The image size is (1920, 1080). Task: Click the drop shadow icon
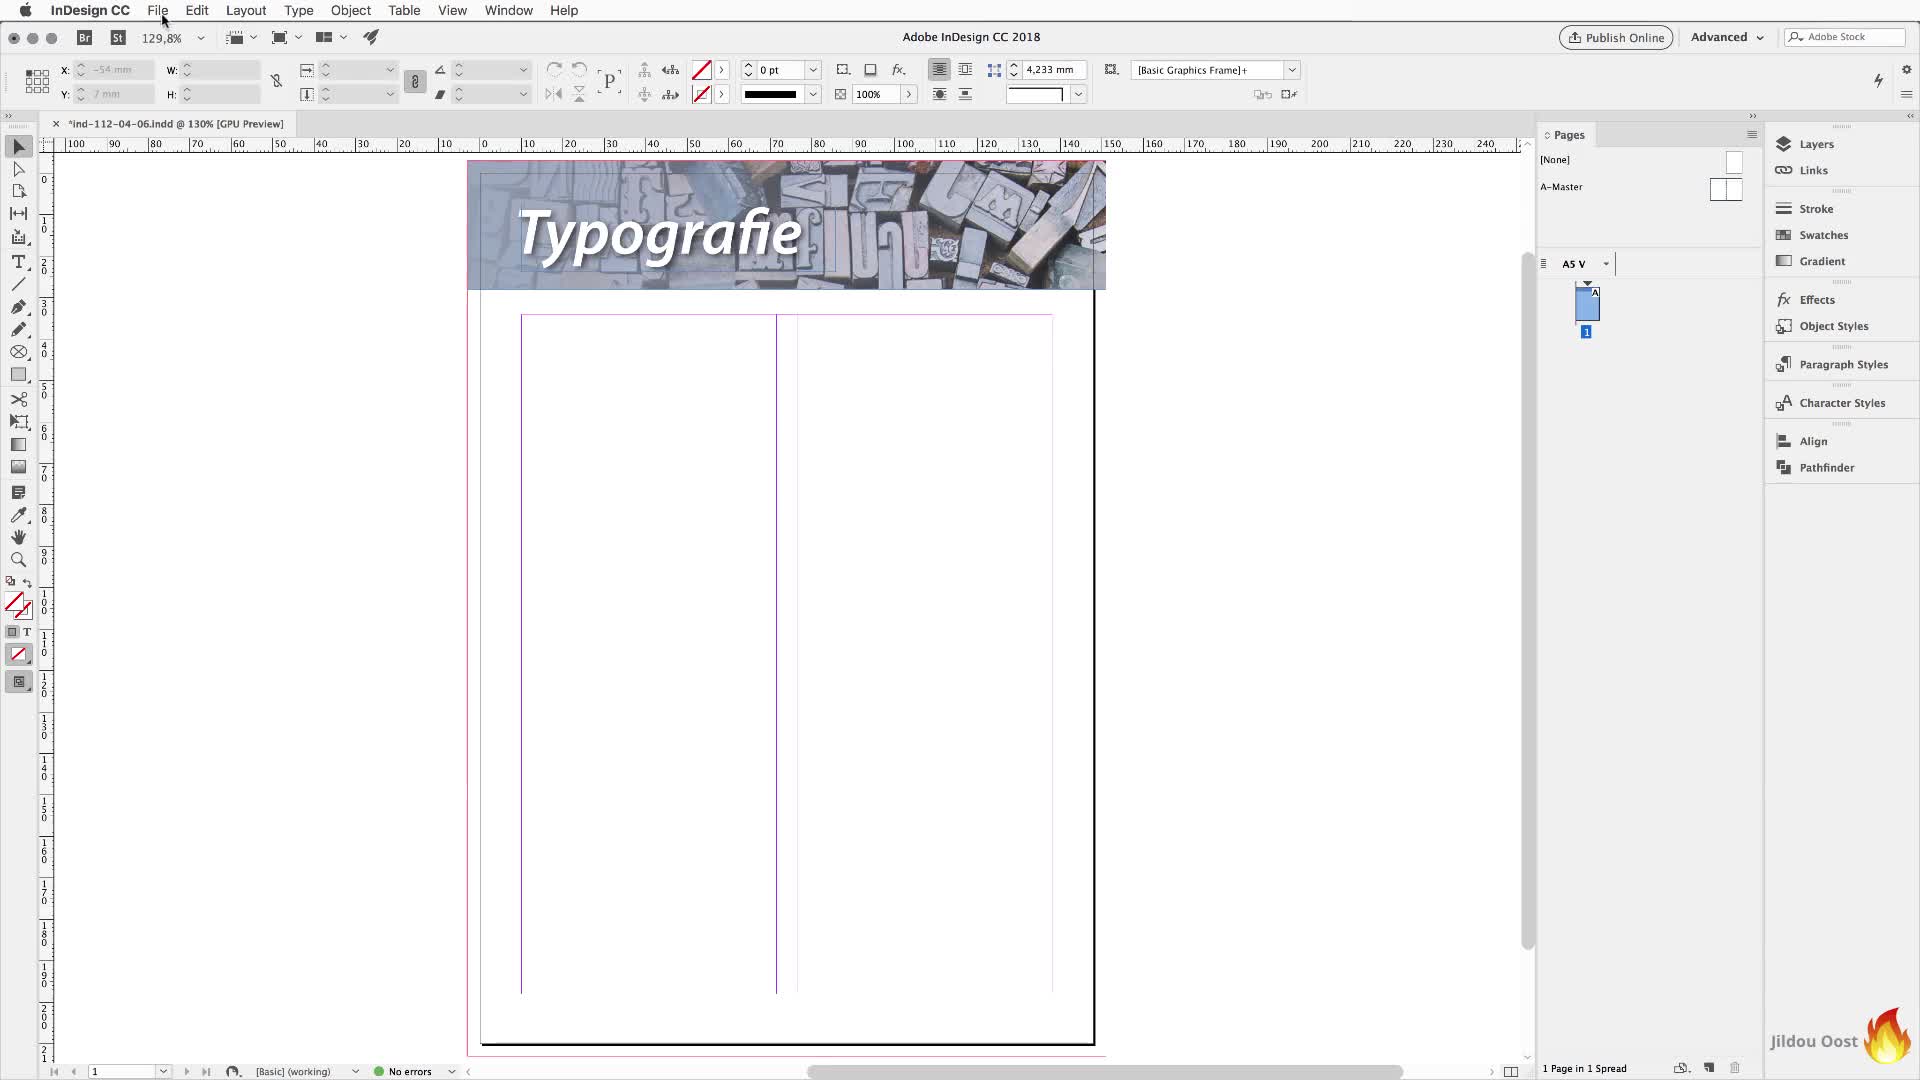tap(870, 70)
